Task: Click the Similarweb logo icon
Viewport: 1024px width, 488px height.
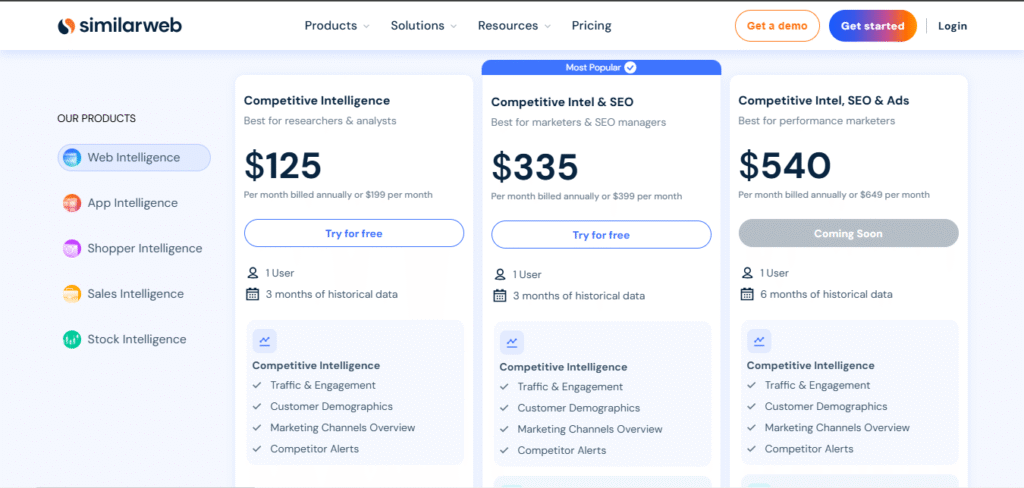Action: pyautogui.click(x=66, y=26)
